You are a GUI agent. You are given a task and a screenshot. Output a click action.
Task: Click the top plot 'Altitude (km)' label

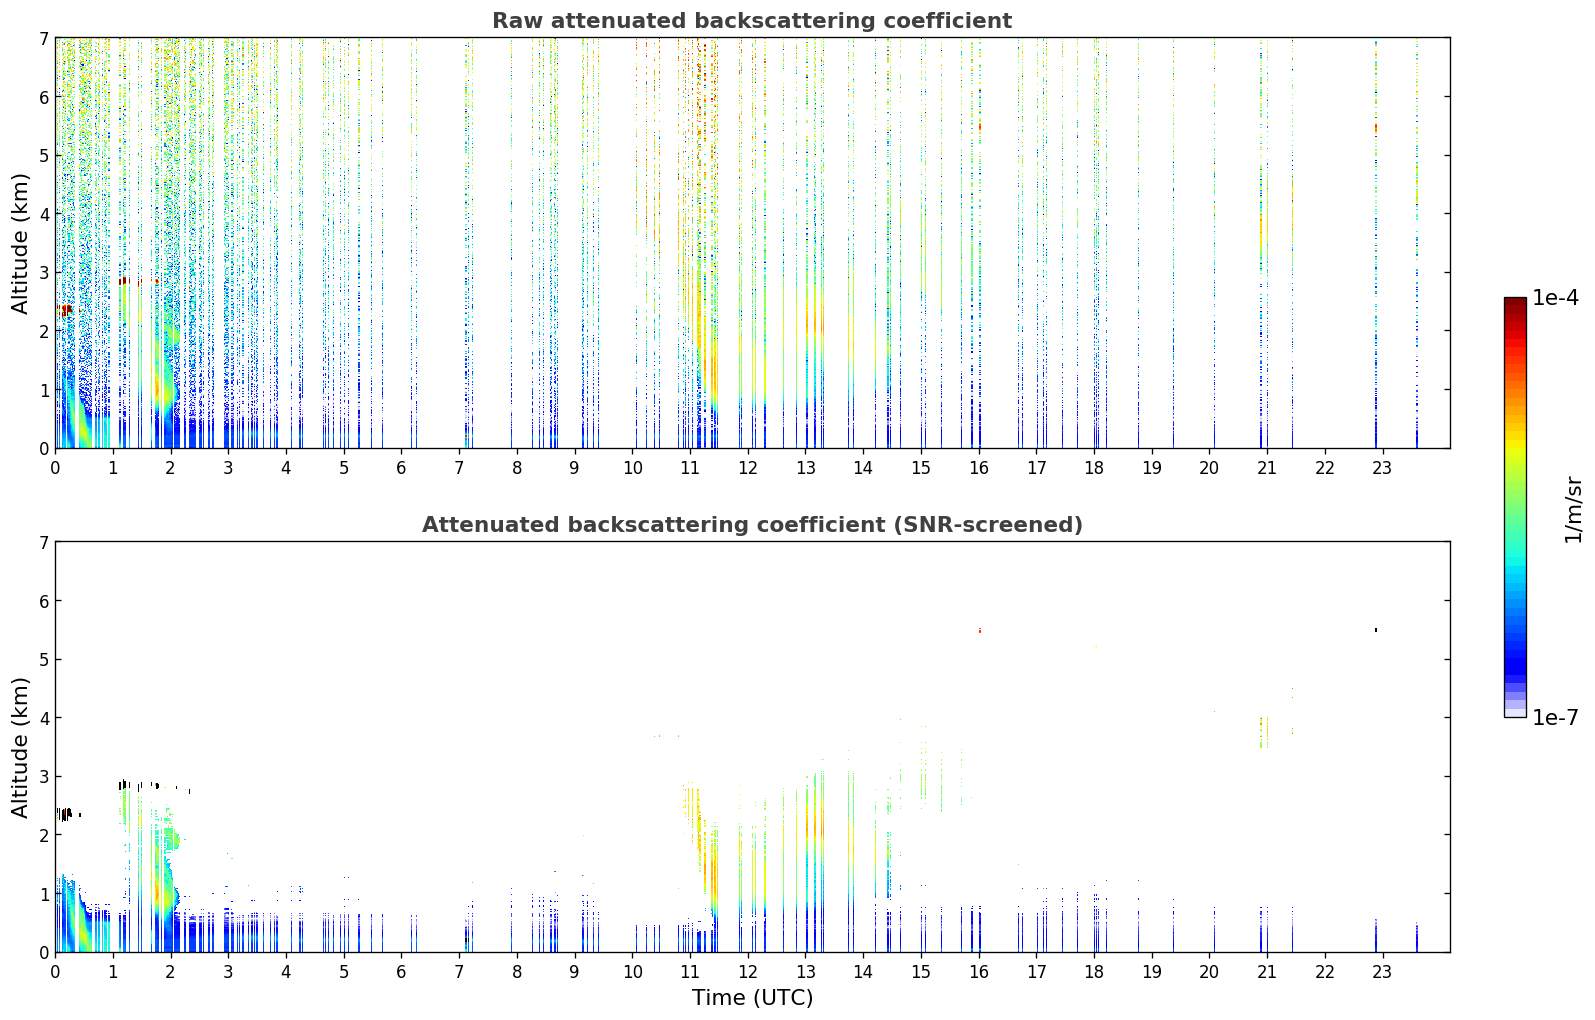point(21,243)
